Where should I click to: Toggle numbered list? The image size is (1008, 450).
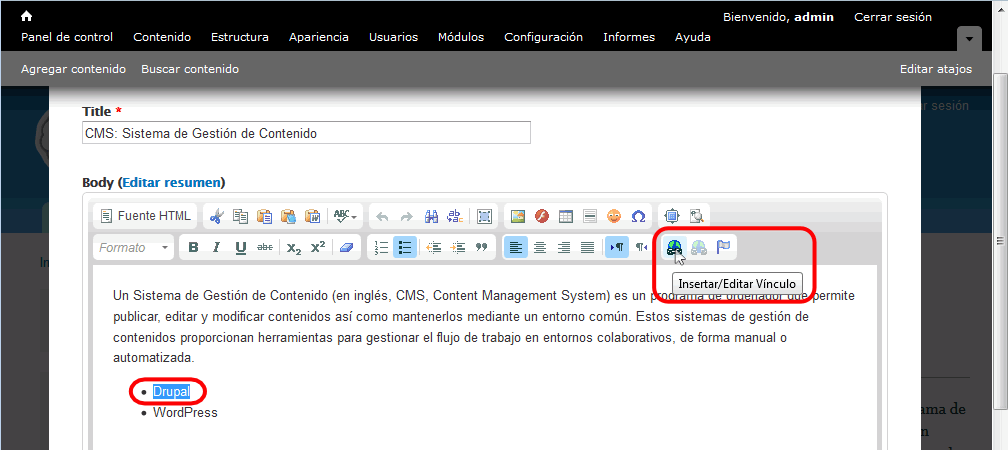pyautogui.click(x=381, y=248)
